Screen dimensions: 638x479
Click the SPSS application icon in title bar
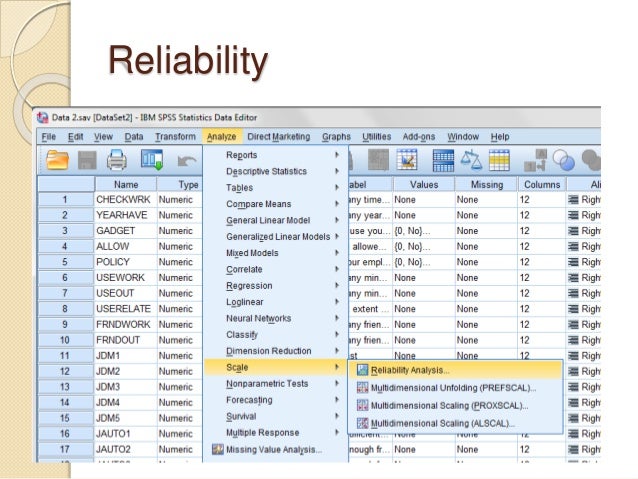(x=42, y=117)
